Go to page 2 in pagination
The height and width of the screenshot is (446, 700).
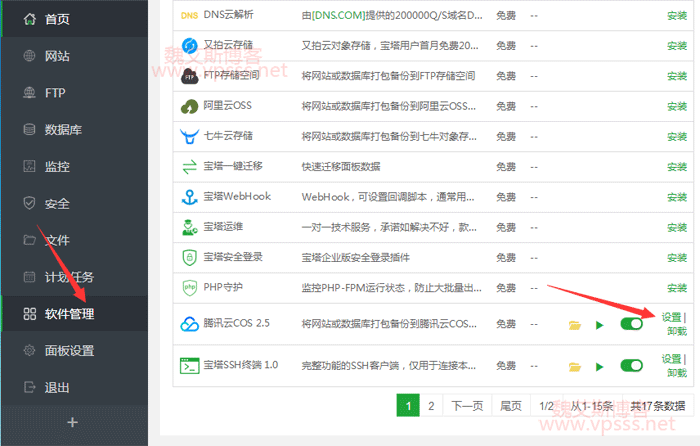pos(431,405)
